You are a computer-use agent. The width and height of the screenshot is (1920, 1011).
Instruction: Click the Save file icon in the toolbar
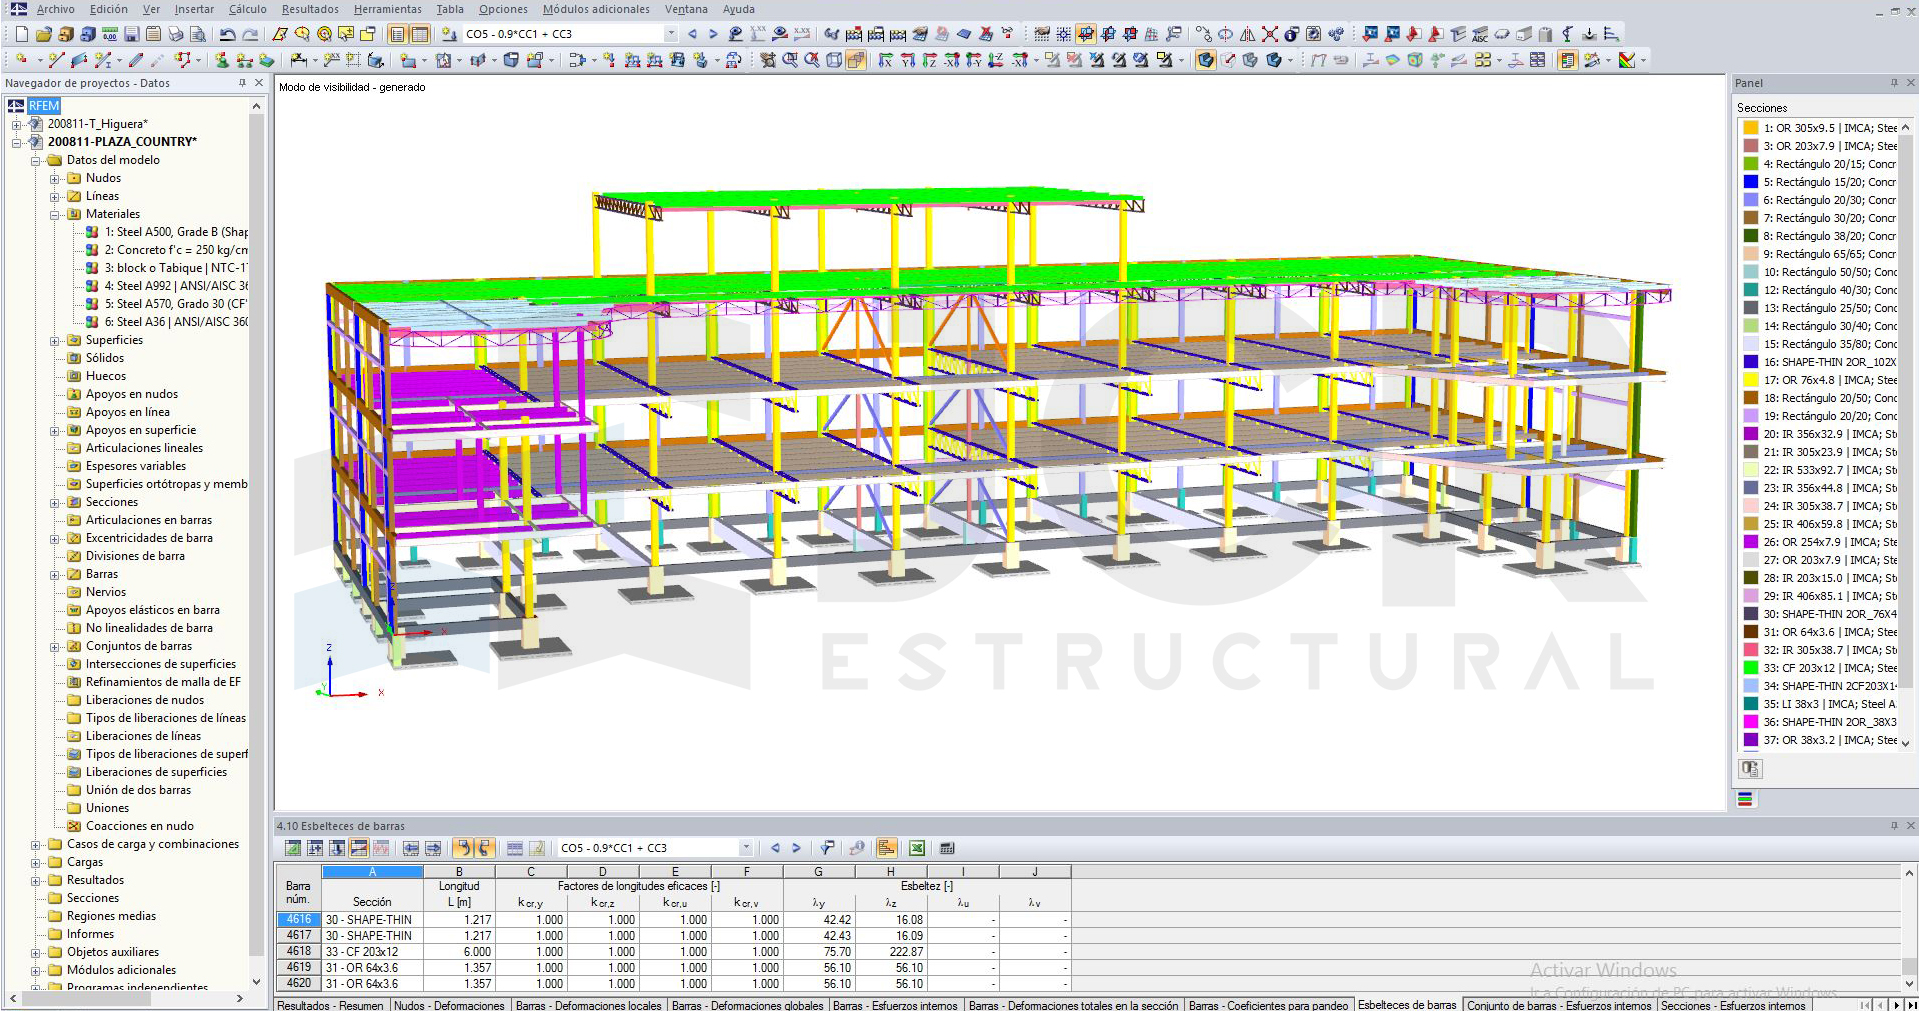130,34
